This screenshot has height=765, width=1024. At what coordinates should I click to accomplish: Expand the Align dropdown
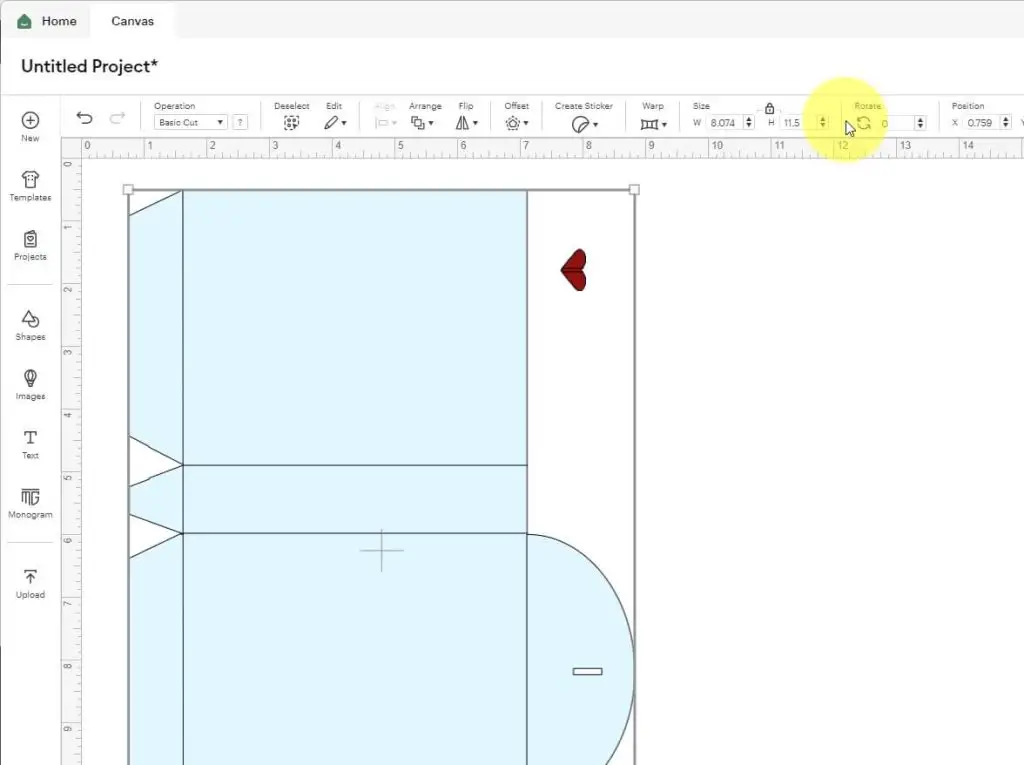coord(386,123)
